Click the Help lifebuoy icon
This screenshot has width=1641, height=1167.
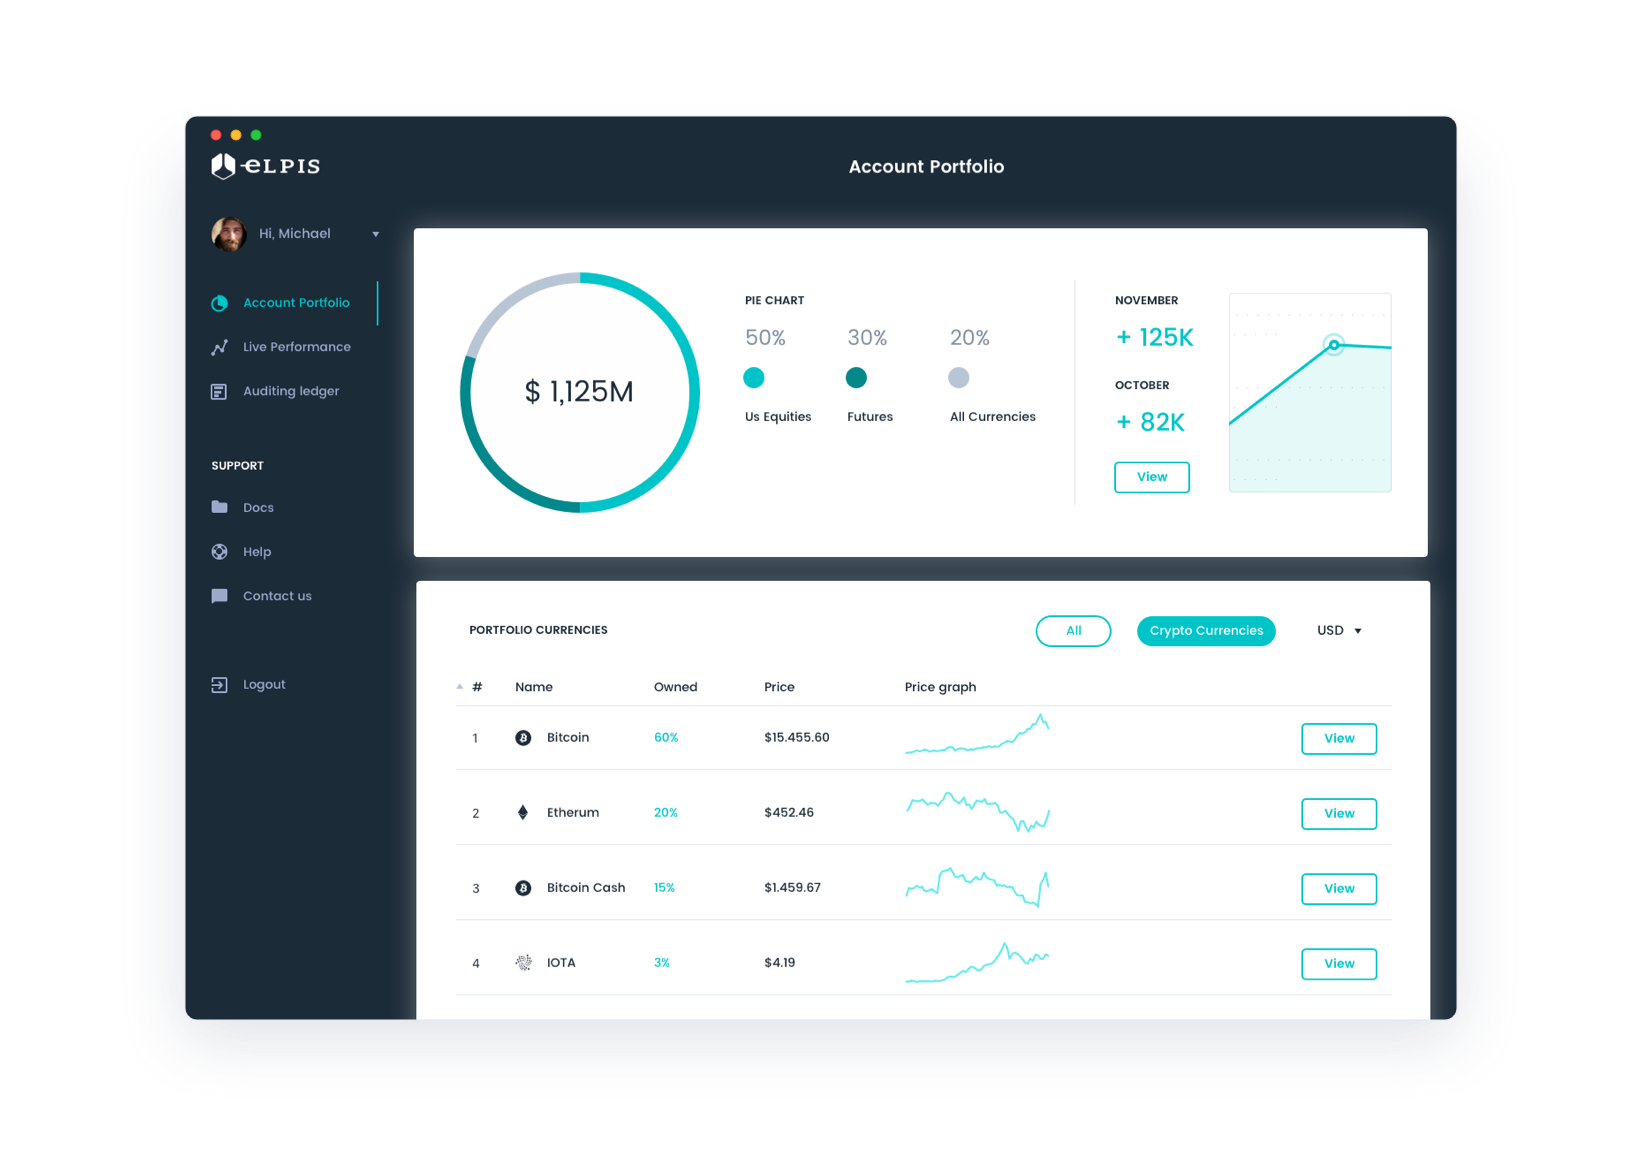tap(219, 551)
